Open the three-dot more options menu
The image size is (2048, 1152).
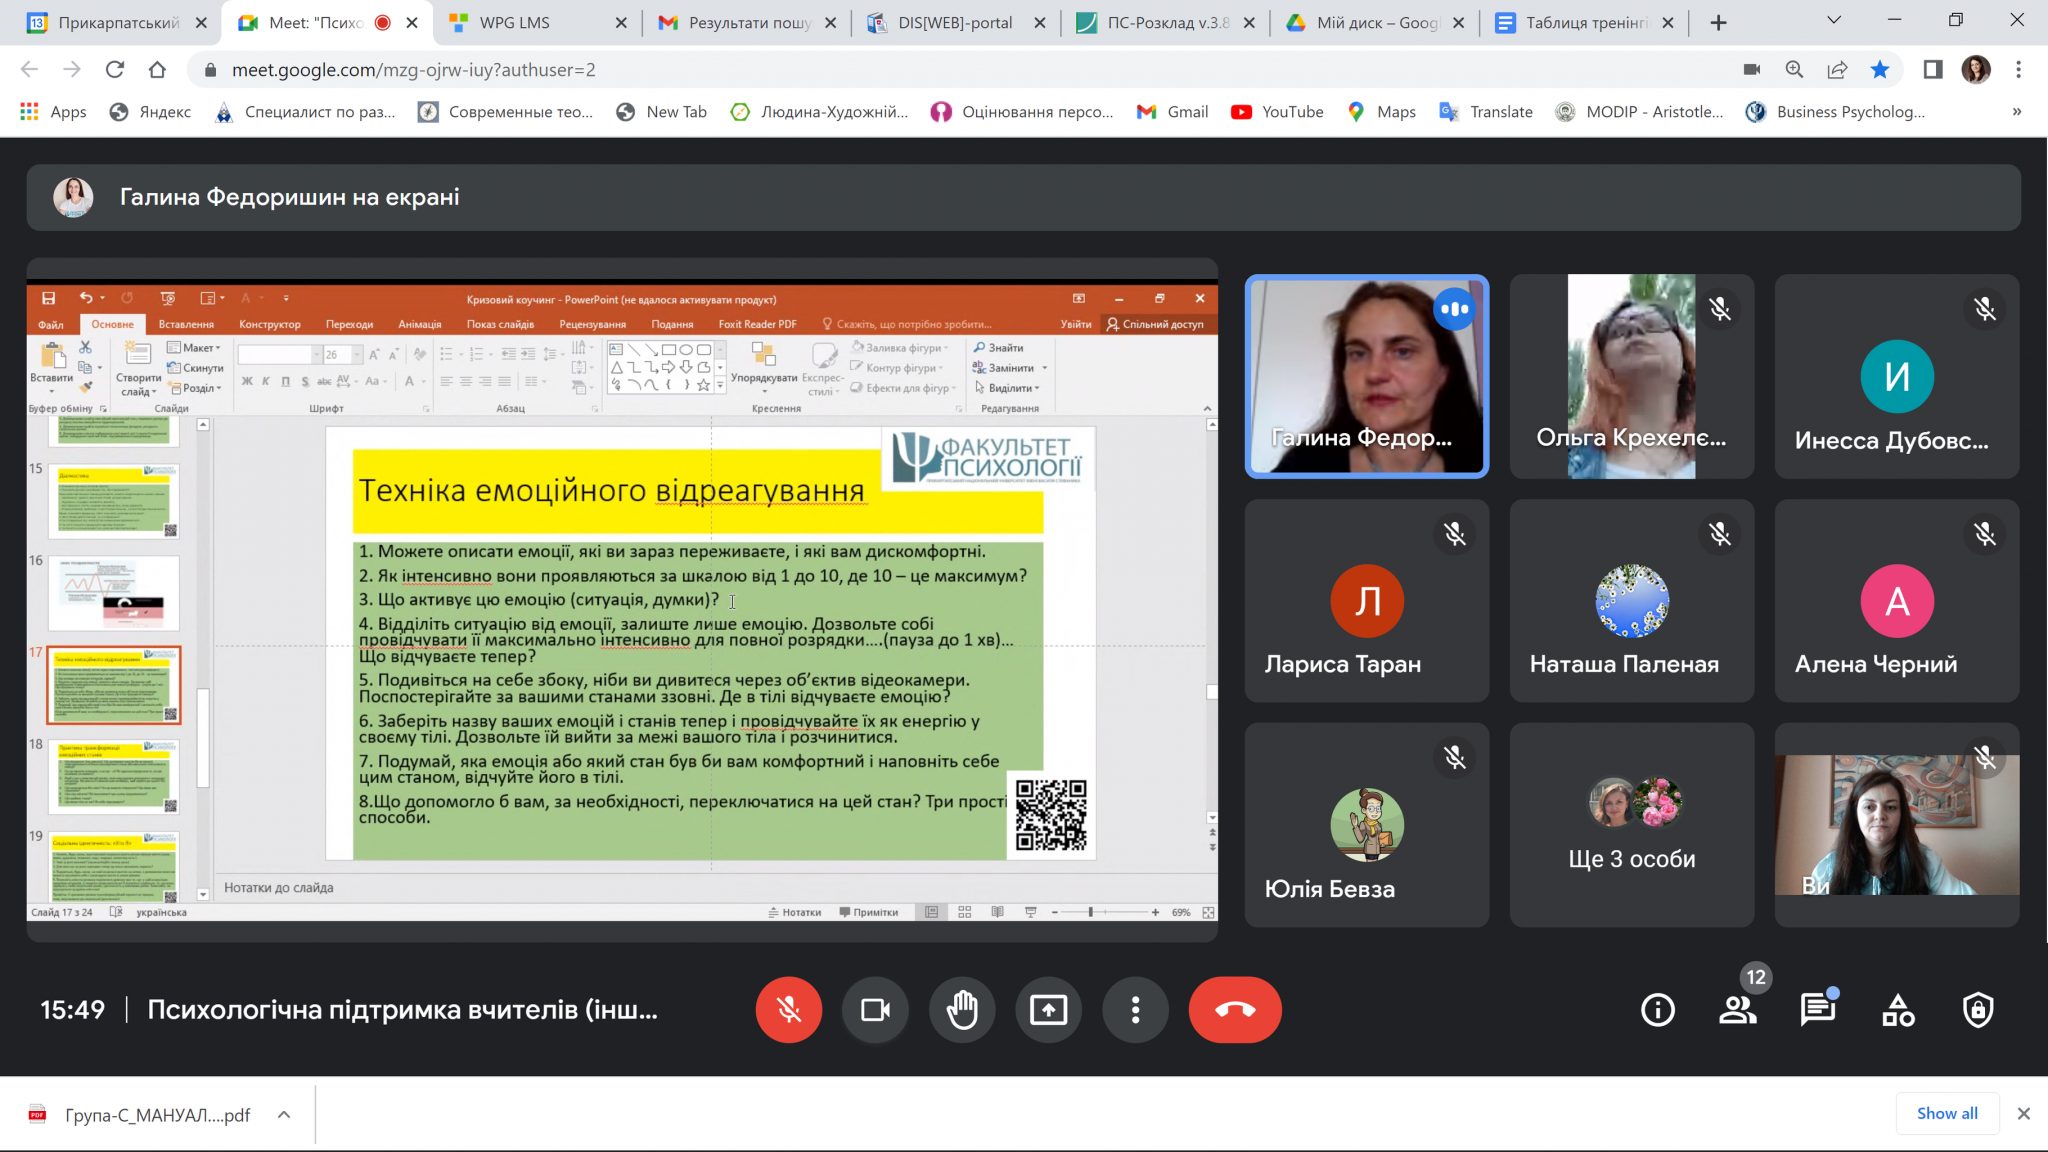(1135, 1010)
